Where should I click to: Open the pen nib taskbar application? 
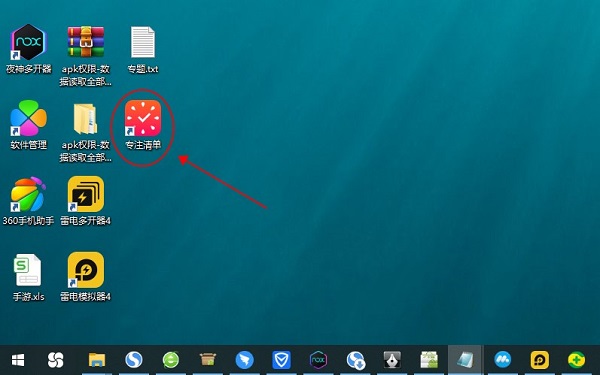[x=392, y=360]
